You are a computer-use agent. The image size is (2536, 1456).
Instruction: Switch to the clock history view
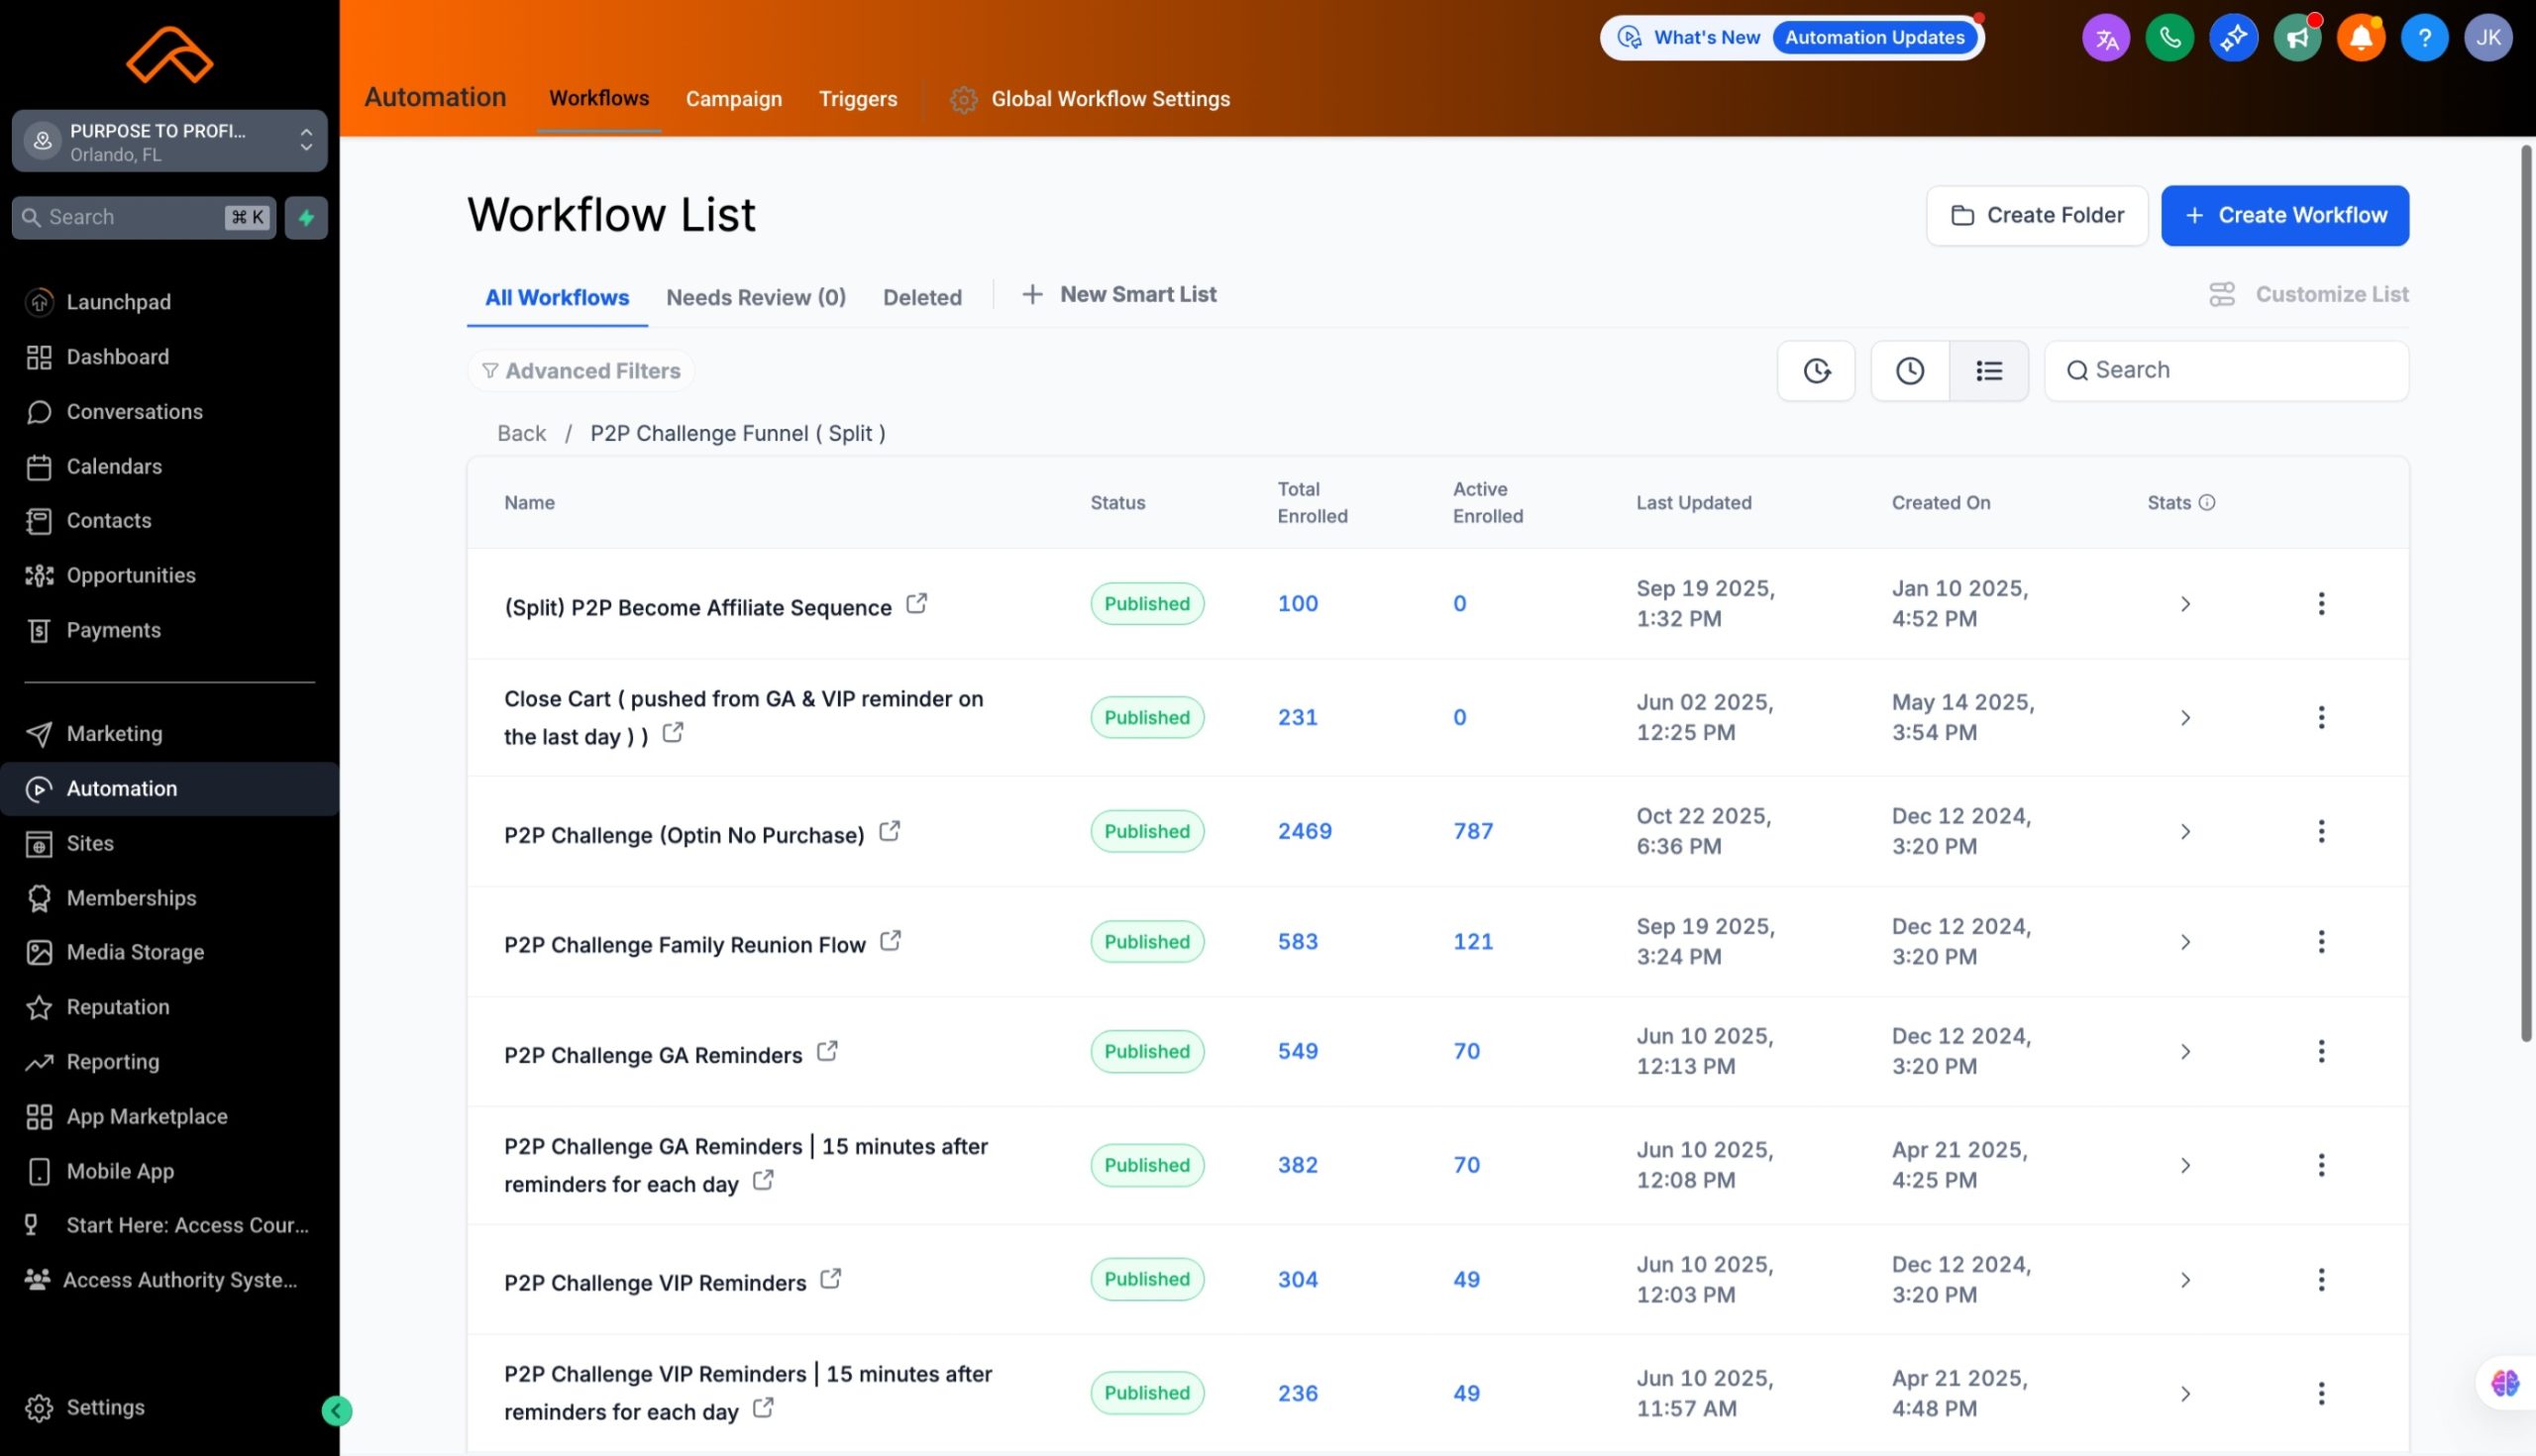1909,371
